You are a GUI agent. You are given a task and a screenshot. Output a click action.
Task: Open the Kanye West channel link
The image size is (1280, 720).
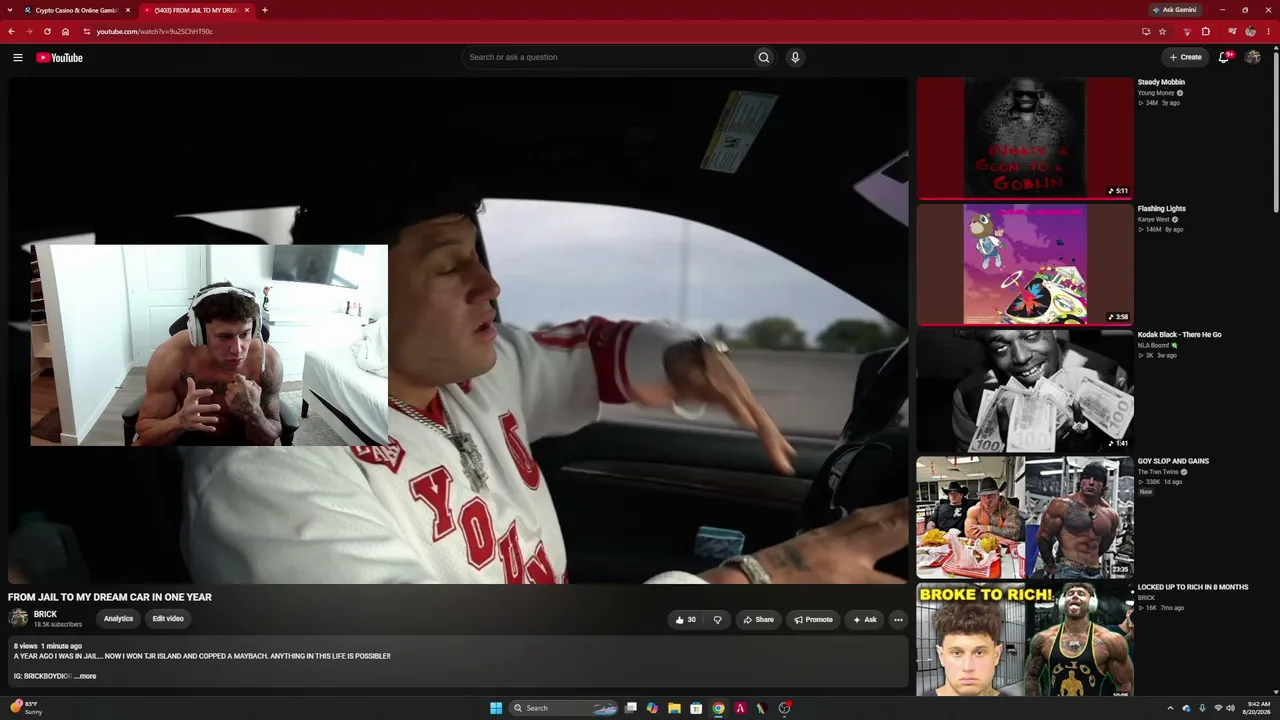coord(1153,219)
